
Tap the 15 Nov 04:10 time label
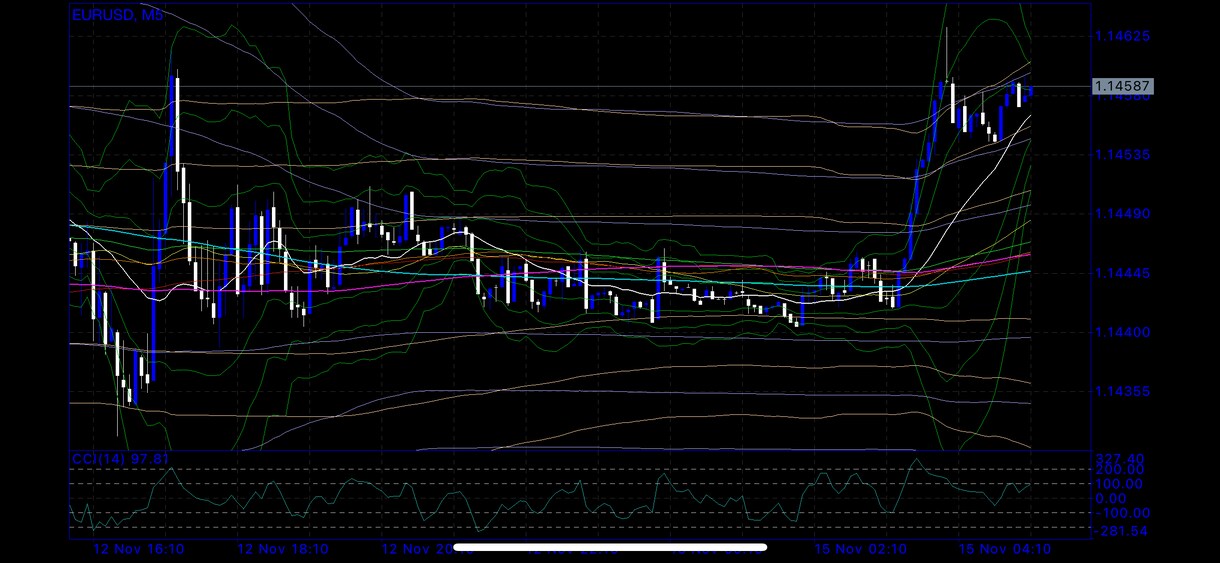[1005, 550]
